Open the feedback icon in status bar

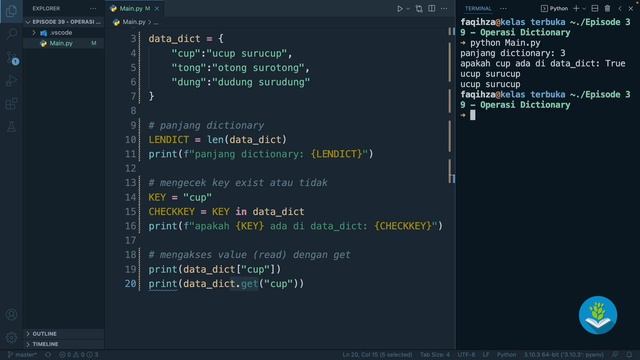coord(615,355)
